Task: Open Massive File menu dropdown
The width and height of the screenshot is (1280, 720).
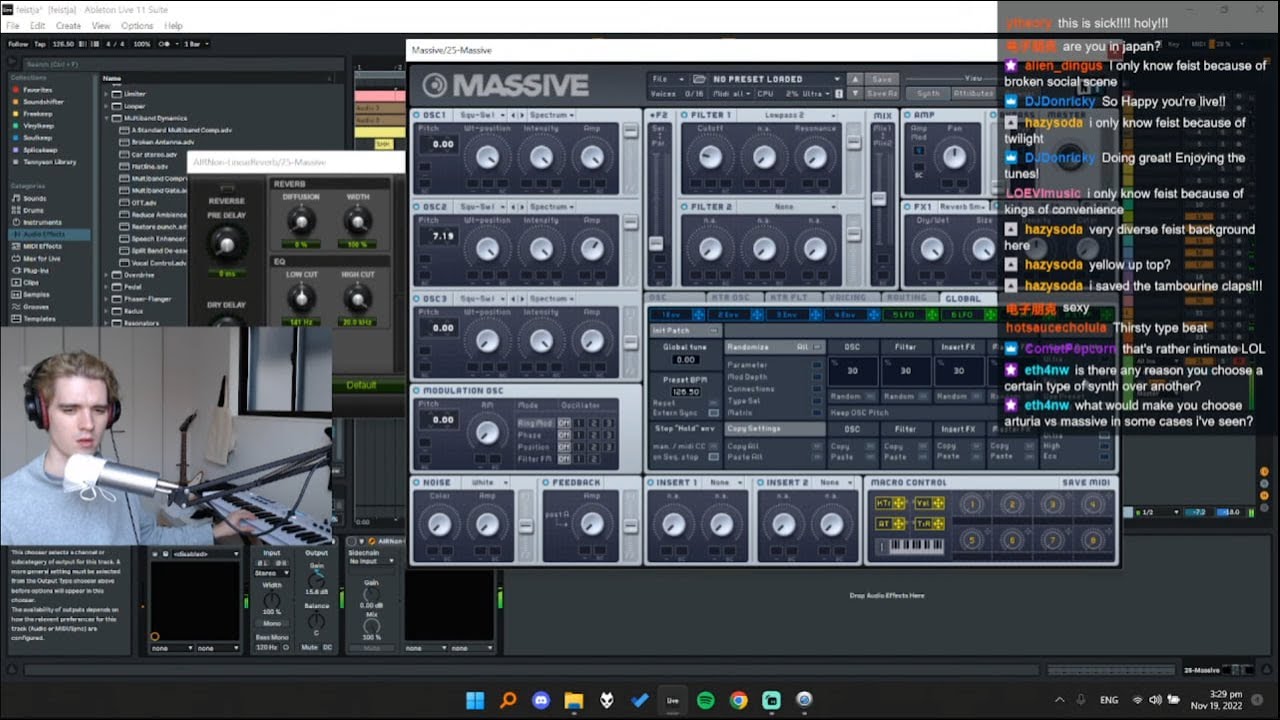Action: (668, 79)
